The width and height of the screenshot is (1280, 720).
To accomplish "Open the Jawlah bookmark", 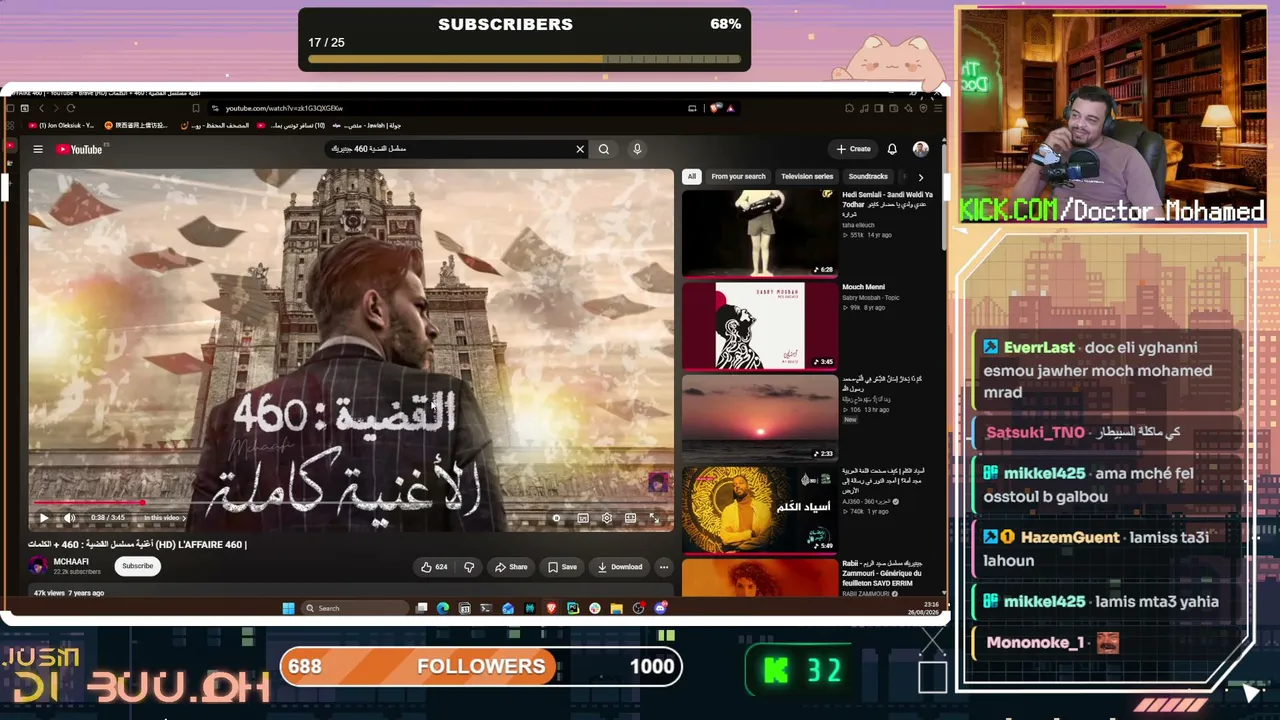I will point(365,126).
